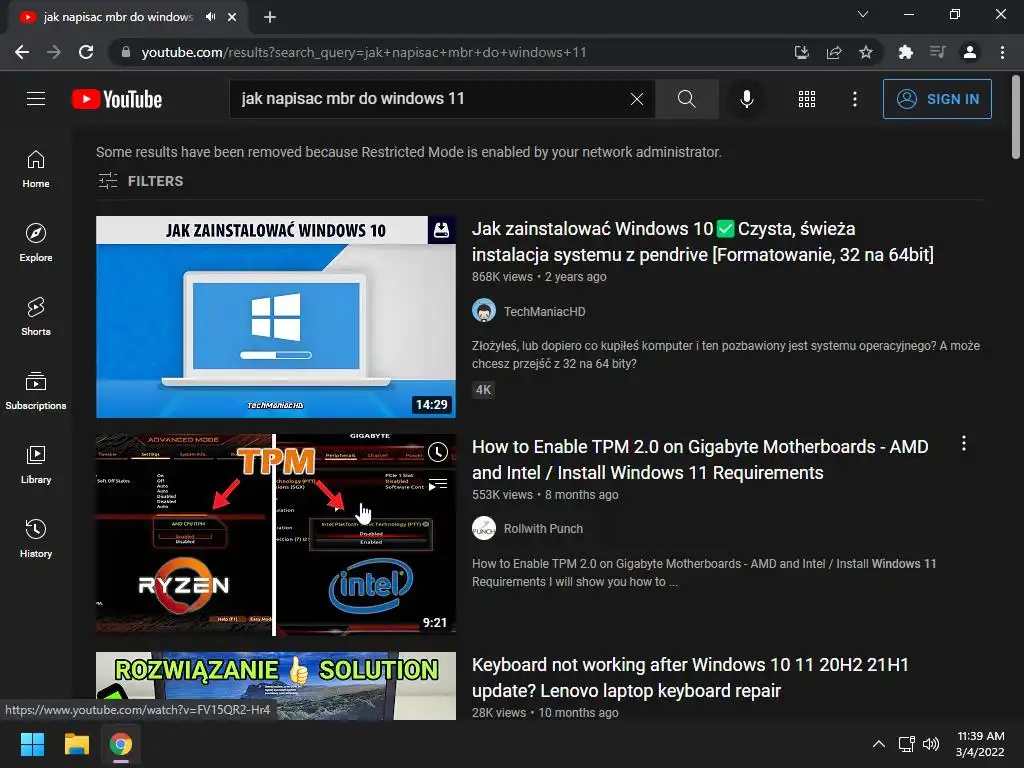Open the Chrome extensions puzzle icon
1024x768 pixels.
click(x=905, y=52)
